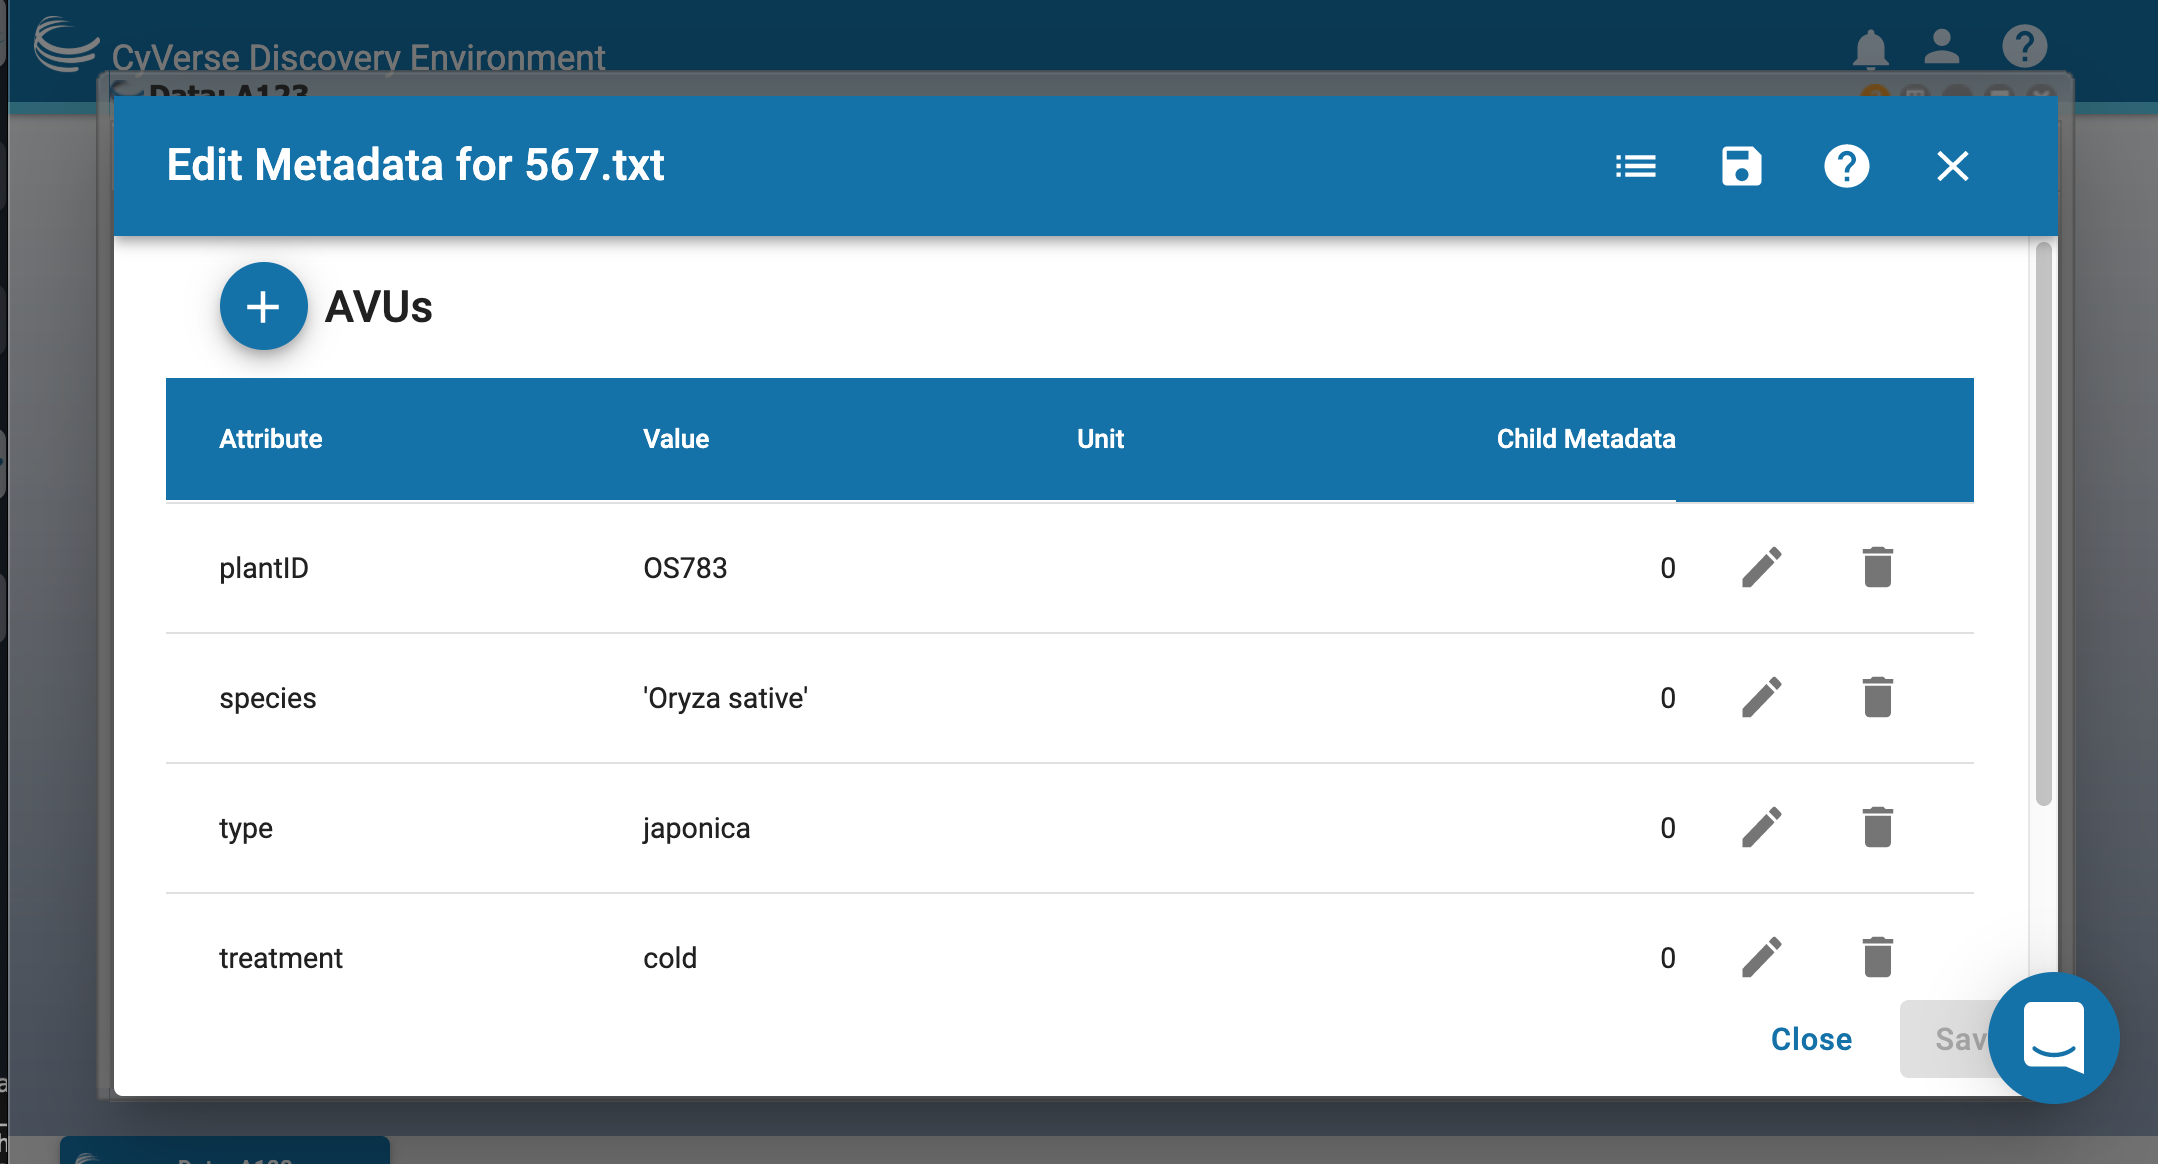Sort by Child Metadata column header

[x=1586, y=439]
